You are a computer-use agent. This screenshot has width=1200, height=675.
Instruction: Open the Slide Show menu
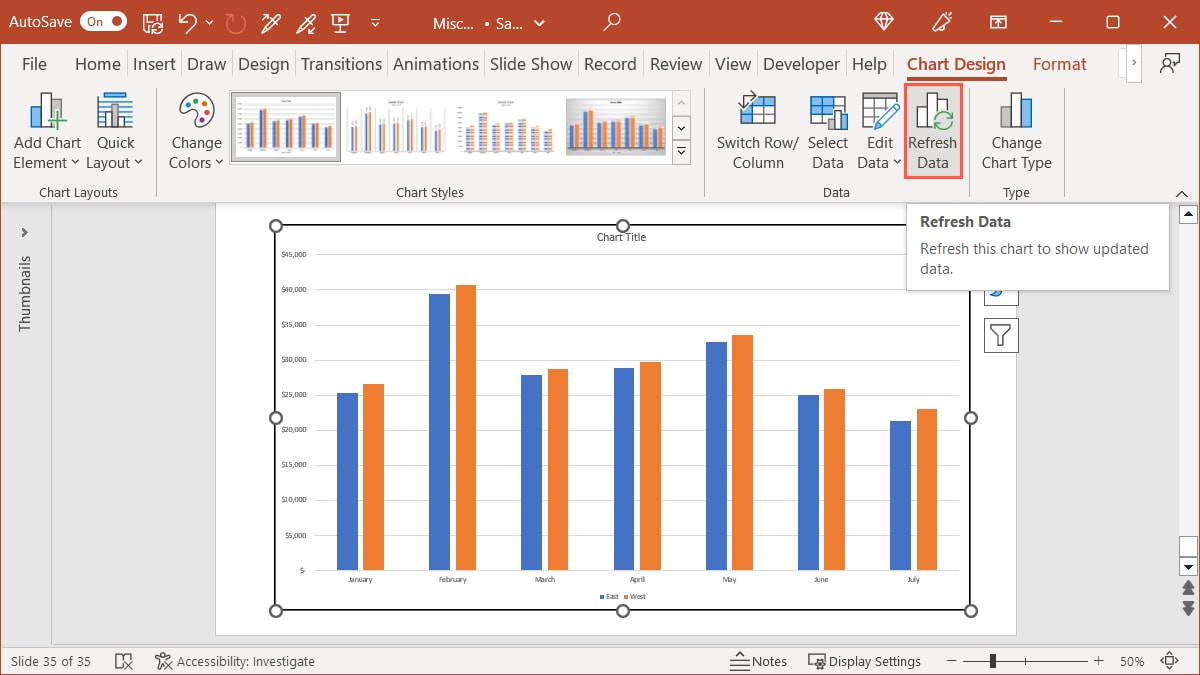coord(531,63)
